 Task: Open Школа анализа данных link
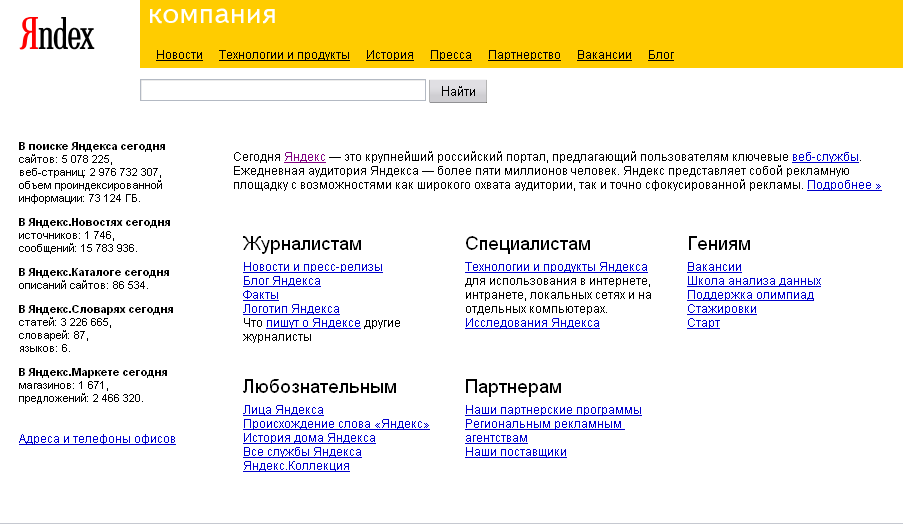[754, 281]
